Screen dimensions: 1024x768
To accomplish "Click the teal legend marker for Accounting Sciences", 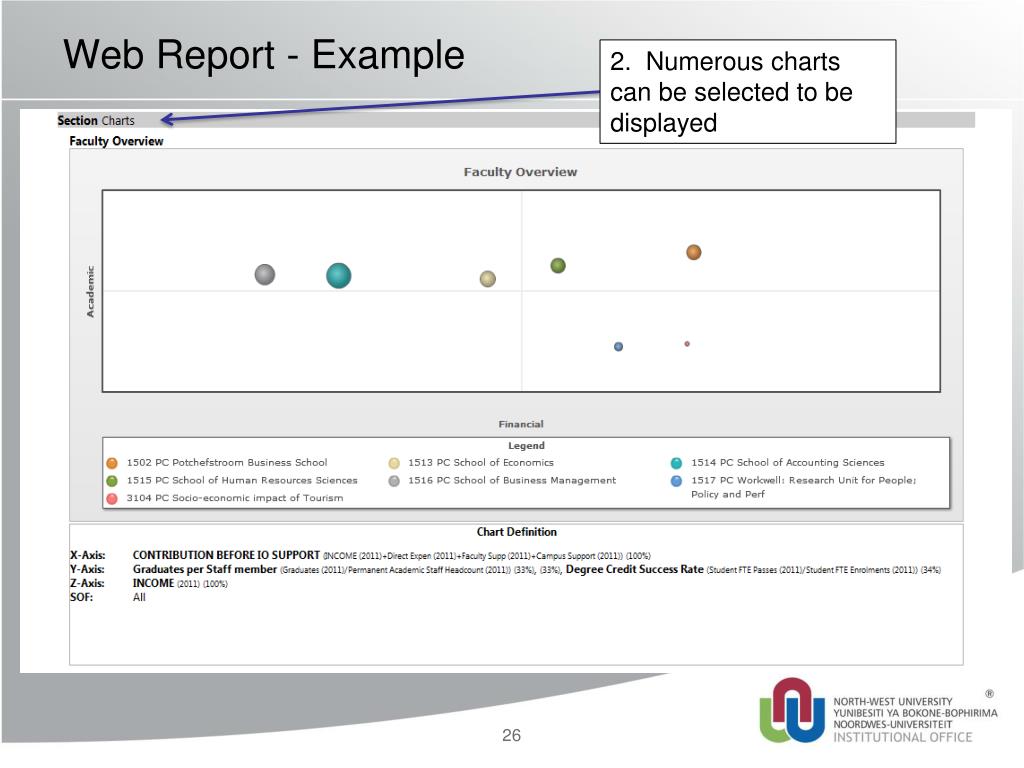I will tap(677, 463).
